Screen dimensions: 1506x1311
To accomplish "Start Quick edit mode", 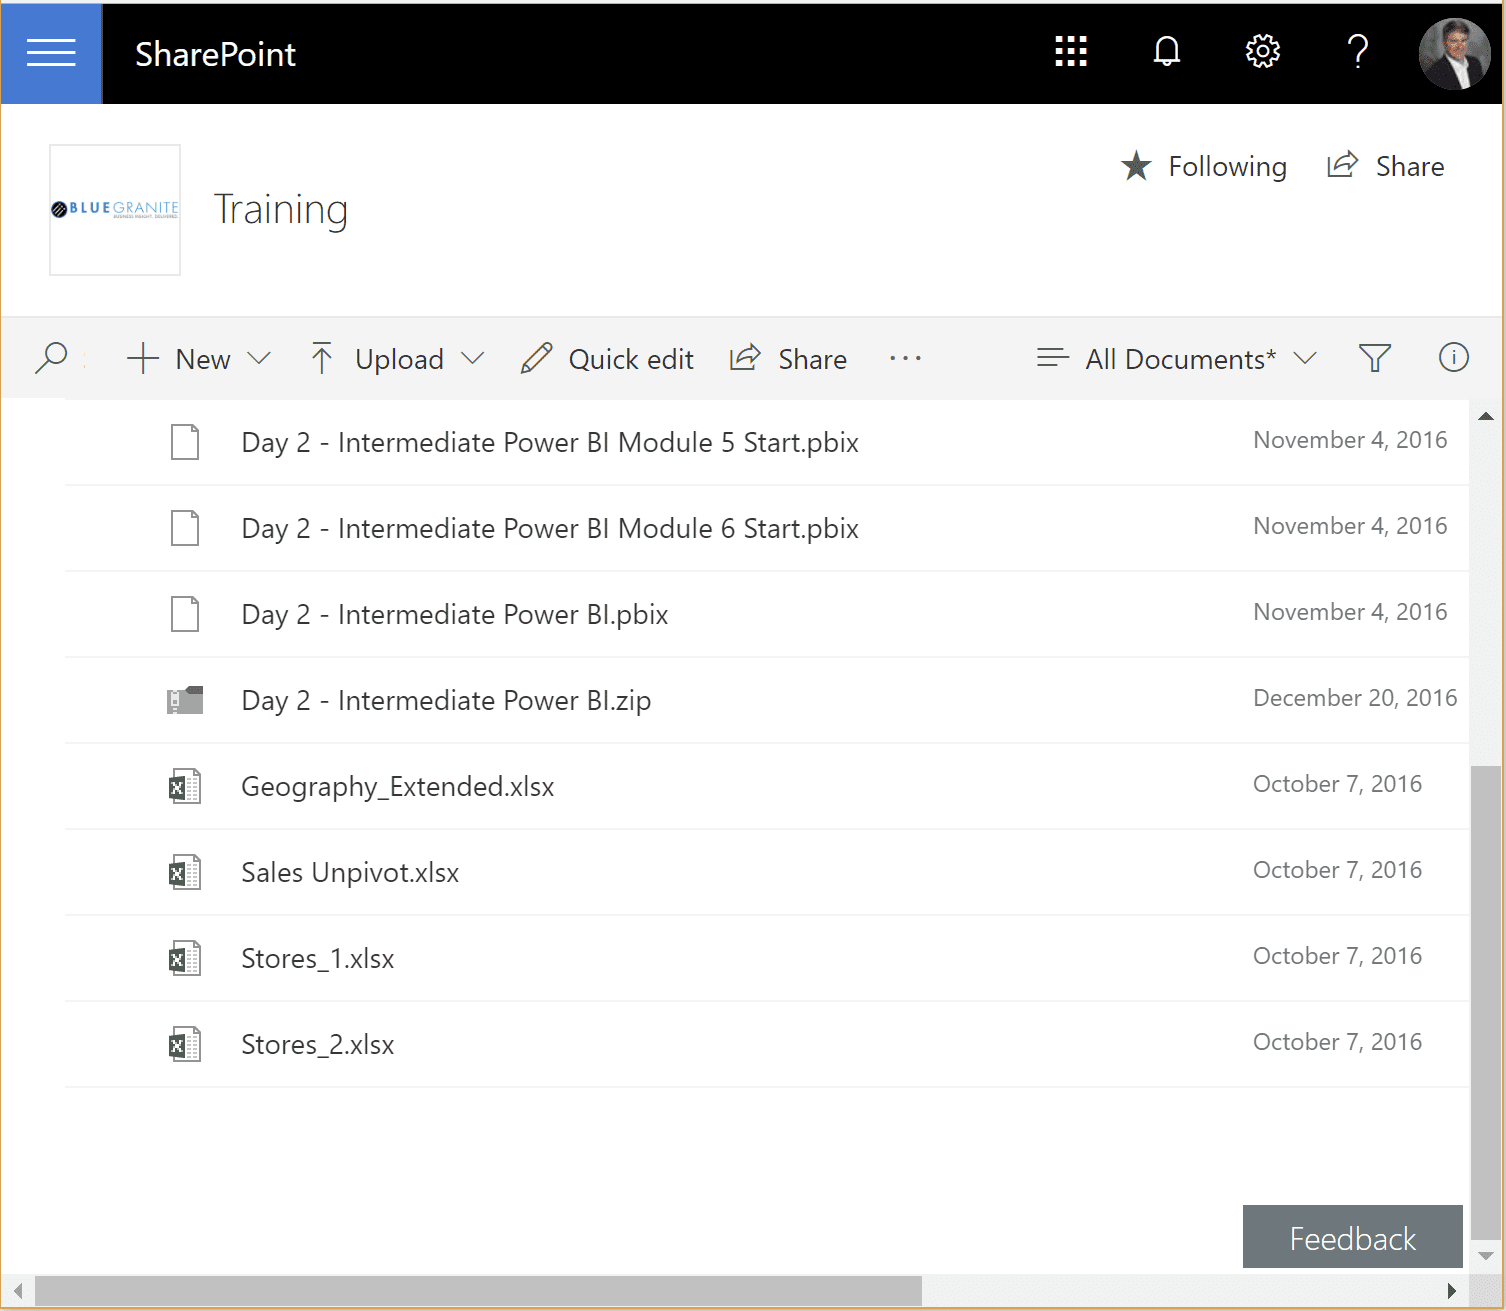I will click(x=607, y=359).
